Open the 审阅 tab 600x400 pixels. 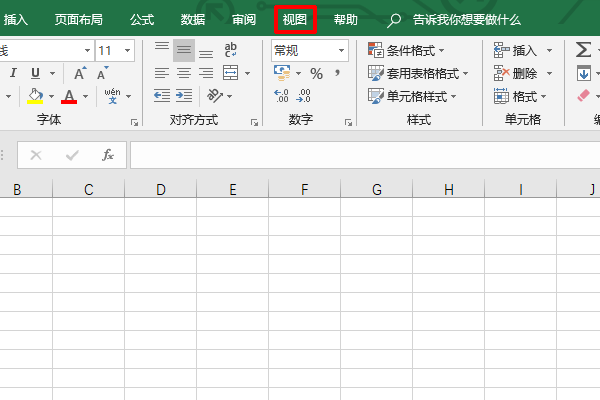click(x=244, y=20)
